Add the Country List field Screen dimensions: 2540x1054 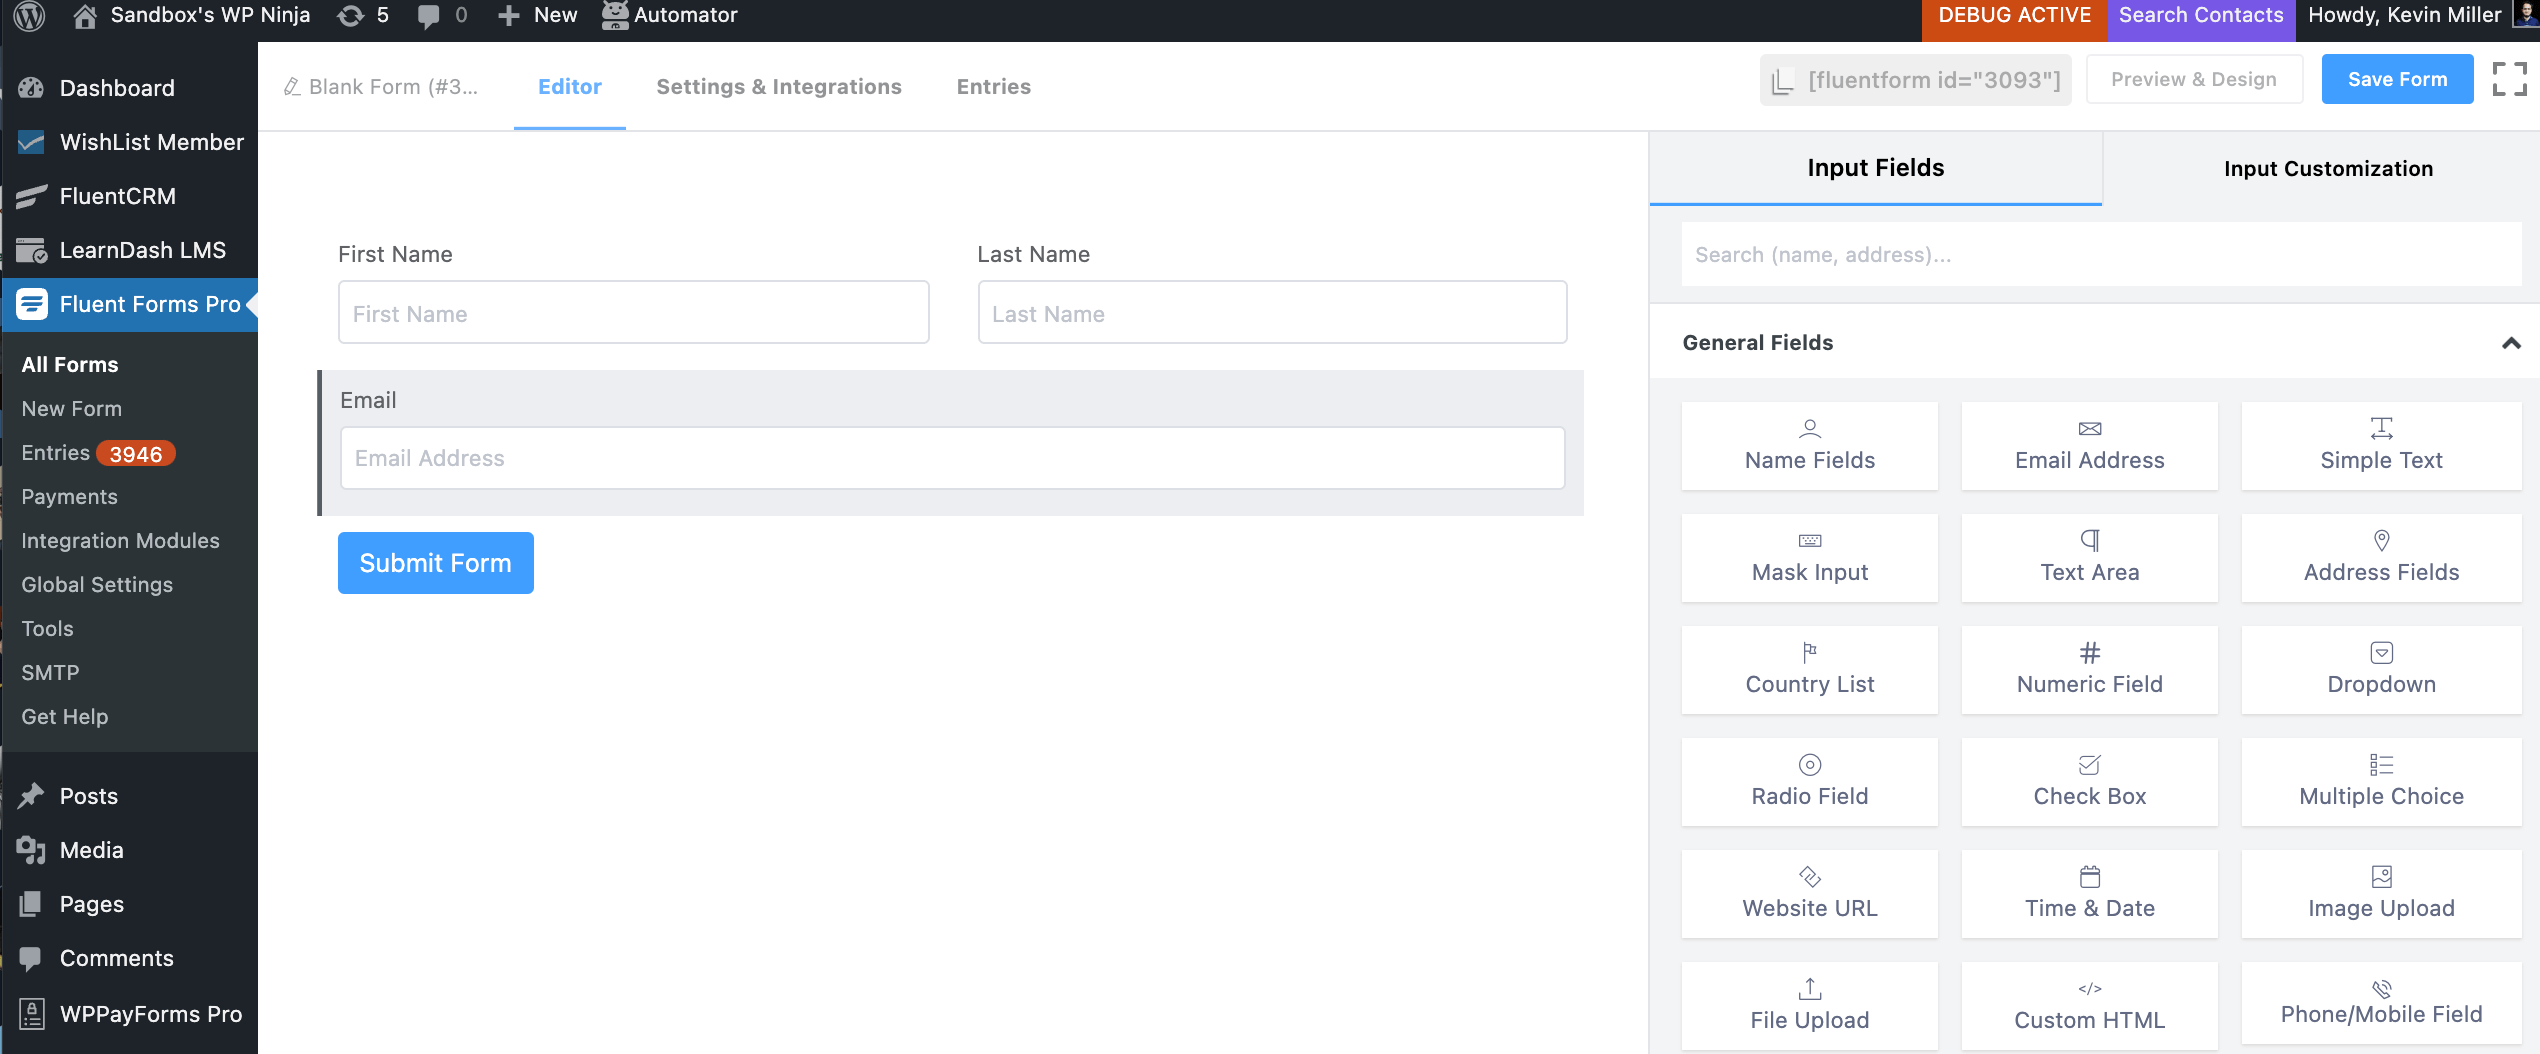[x=1809, y=670]
